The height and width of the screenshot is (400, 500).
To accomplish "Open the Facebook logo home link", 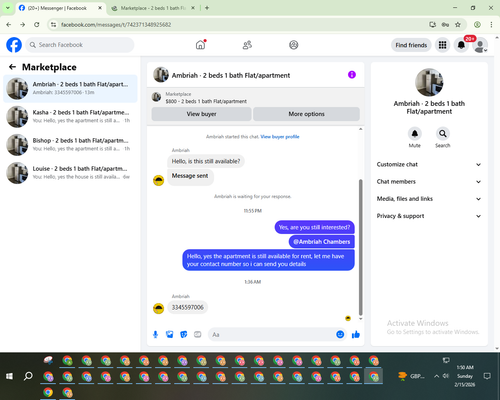I will click(x=14, y=45).
